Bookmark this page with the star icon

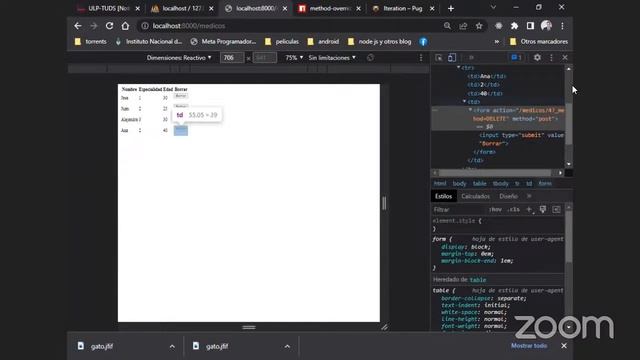coord(479,26)
